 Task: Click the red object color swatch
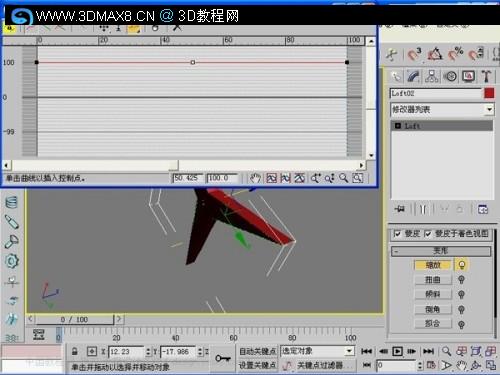tap(489, 93)
